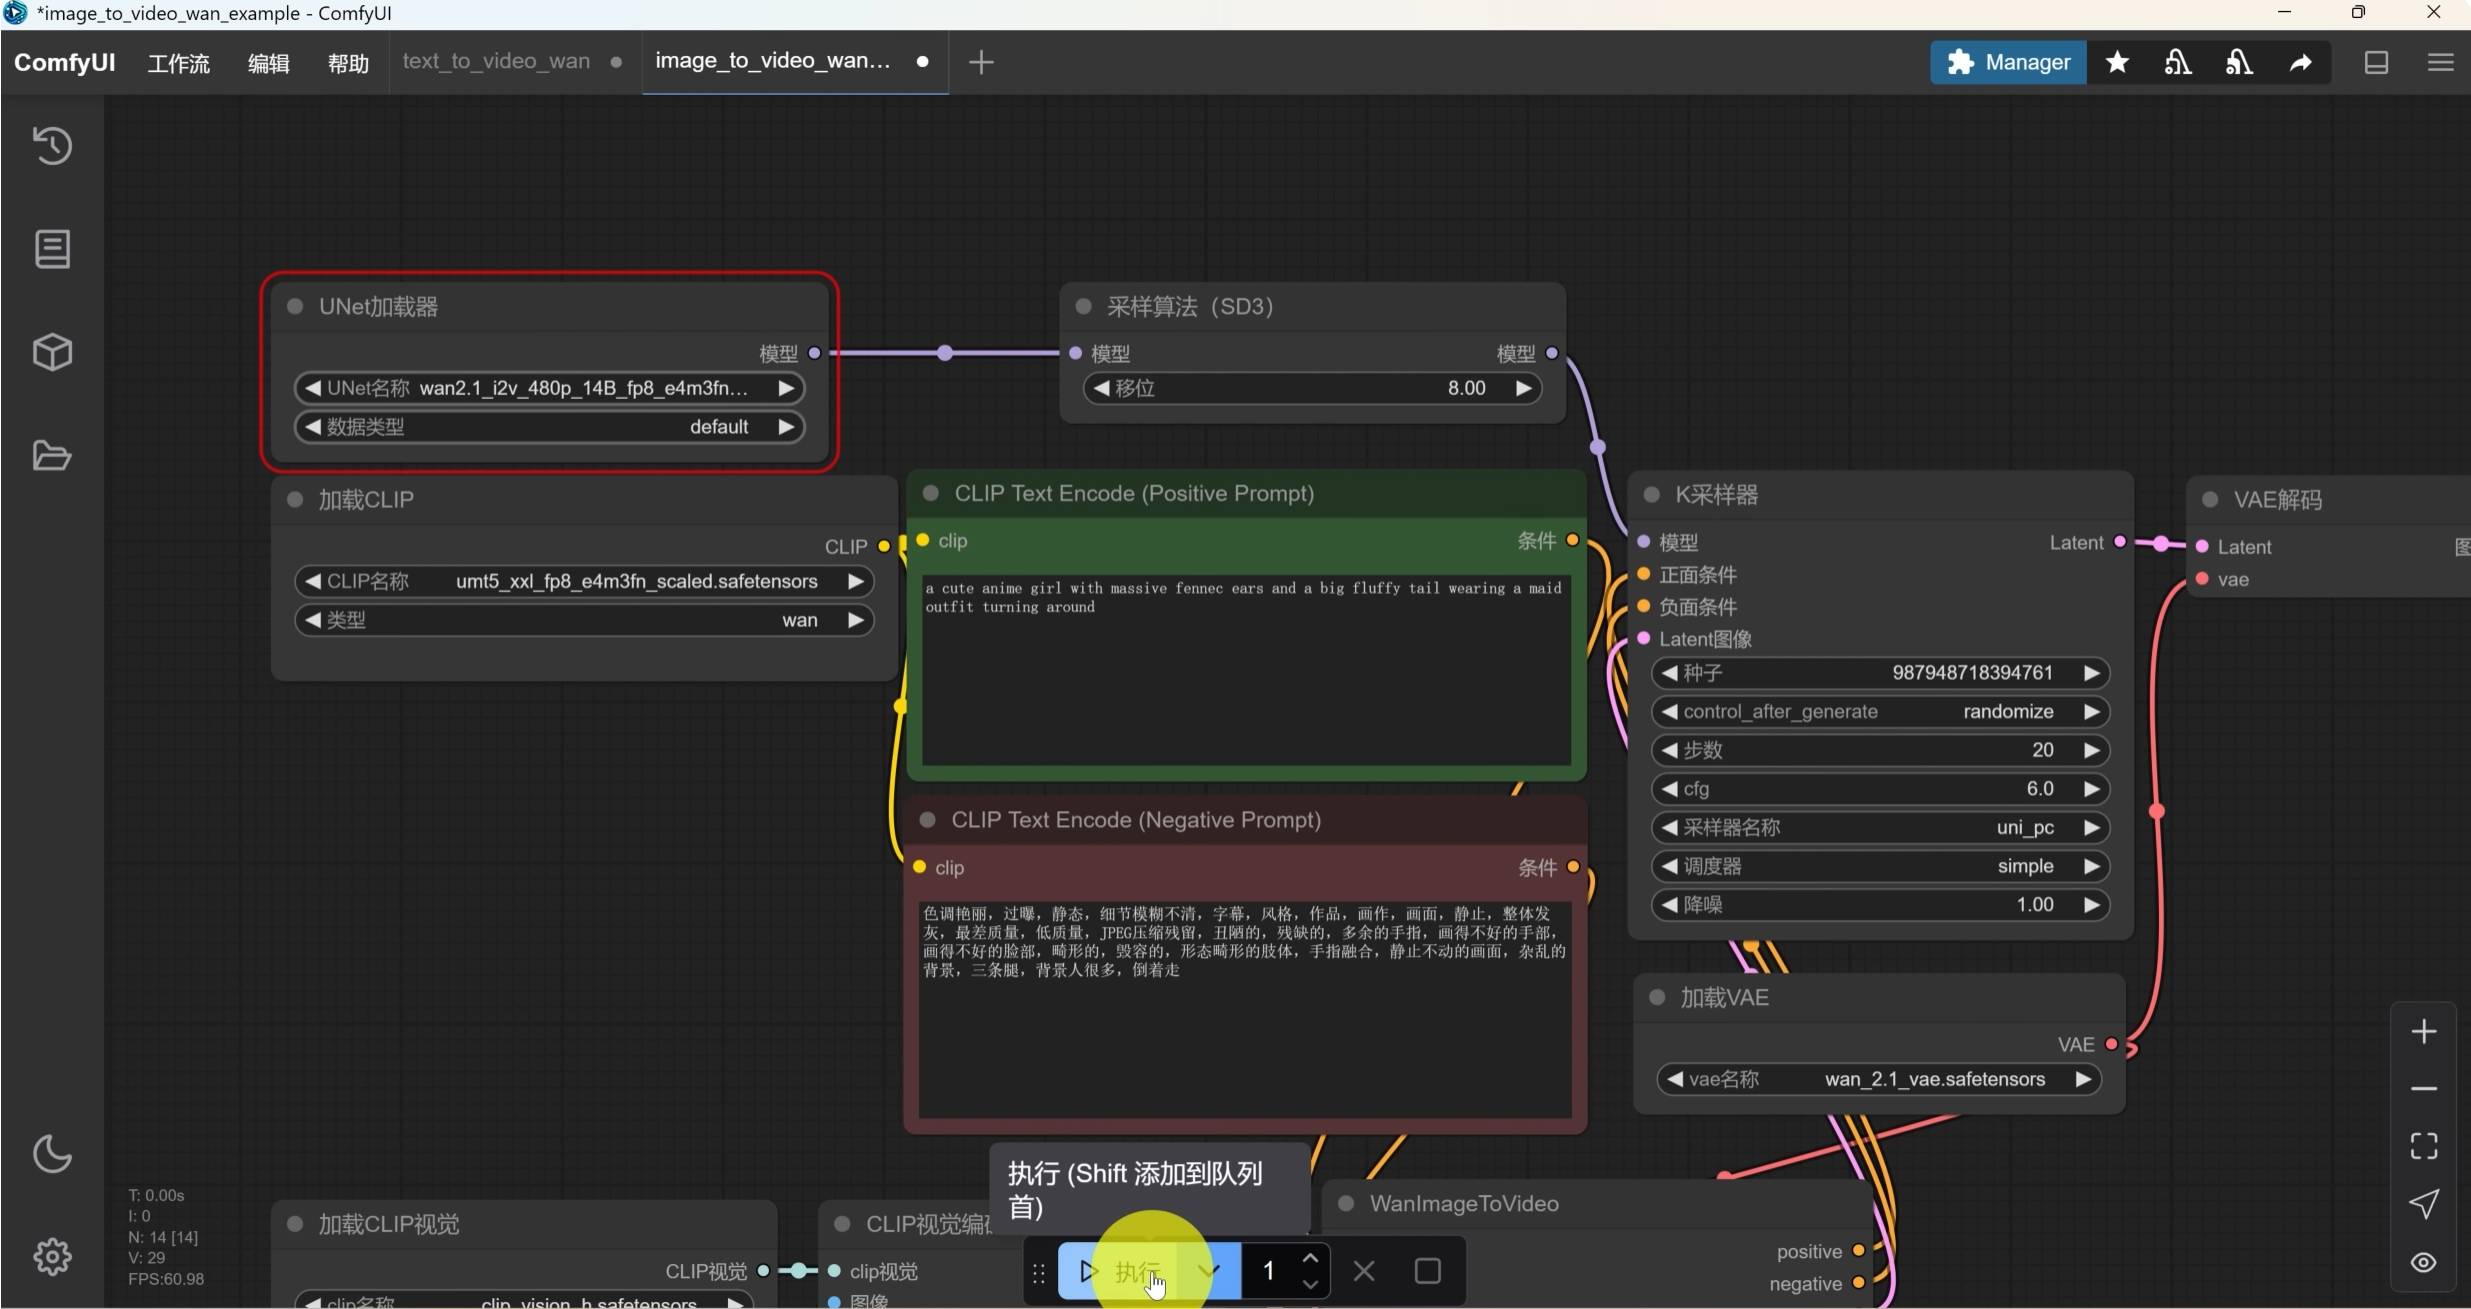Grab the action bar drag handle dots
This screenshot has height=1309, width=2471.
pos(1039,1272)
